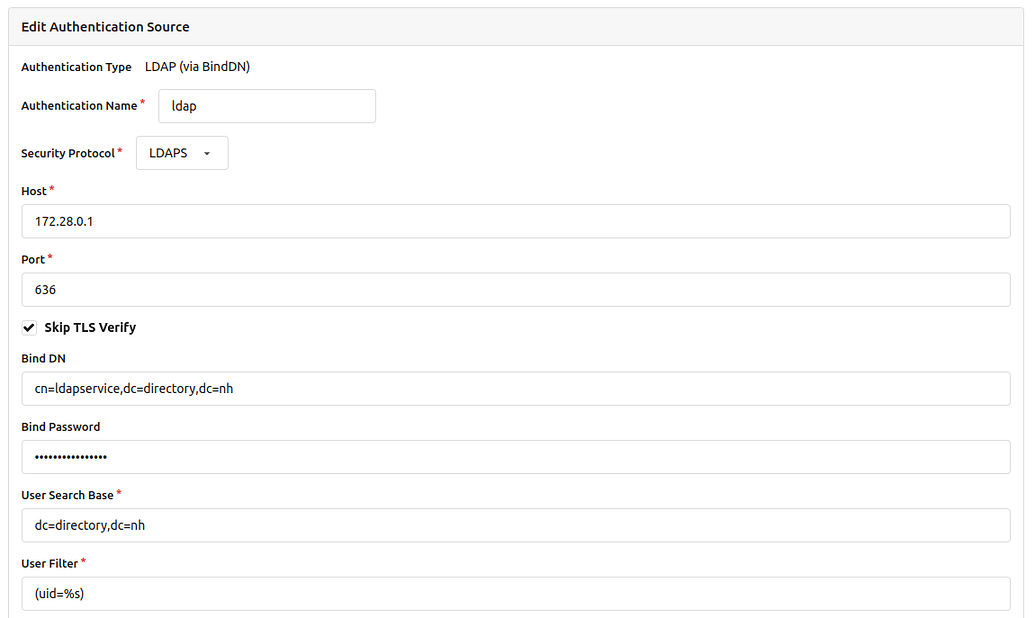Click the User Filter label

49,563
